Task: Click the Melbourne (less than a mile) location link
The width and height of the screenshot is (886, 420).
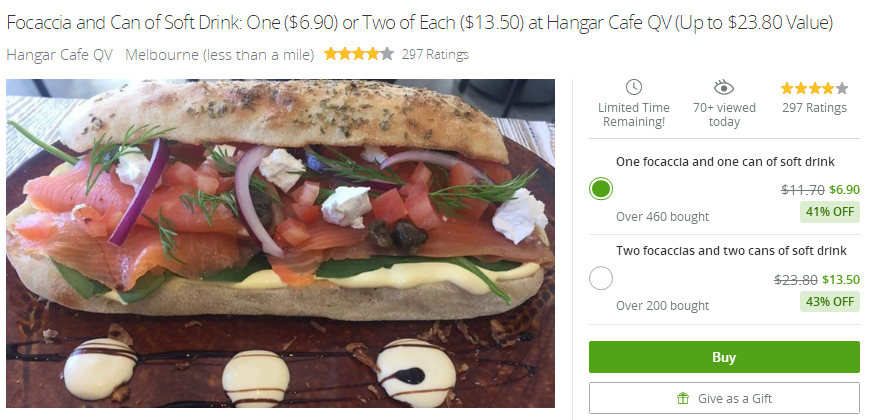Action: point(219,54)
